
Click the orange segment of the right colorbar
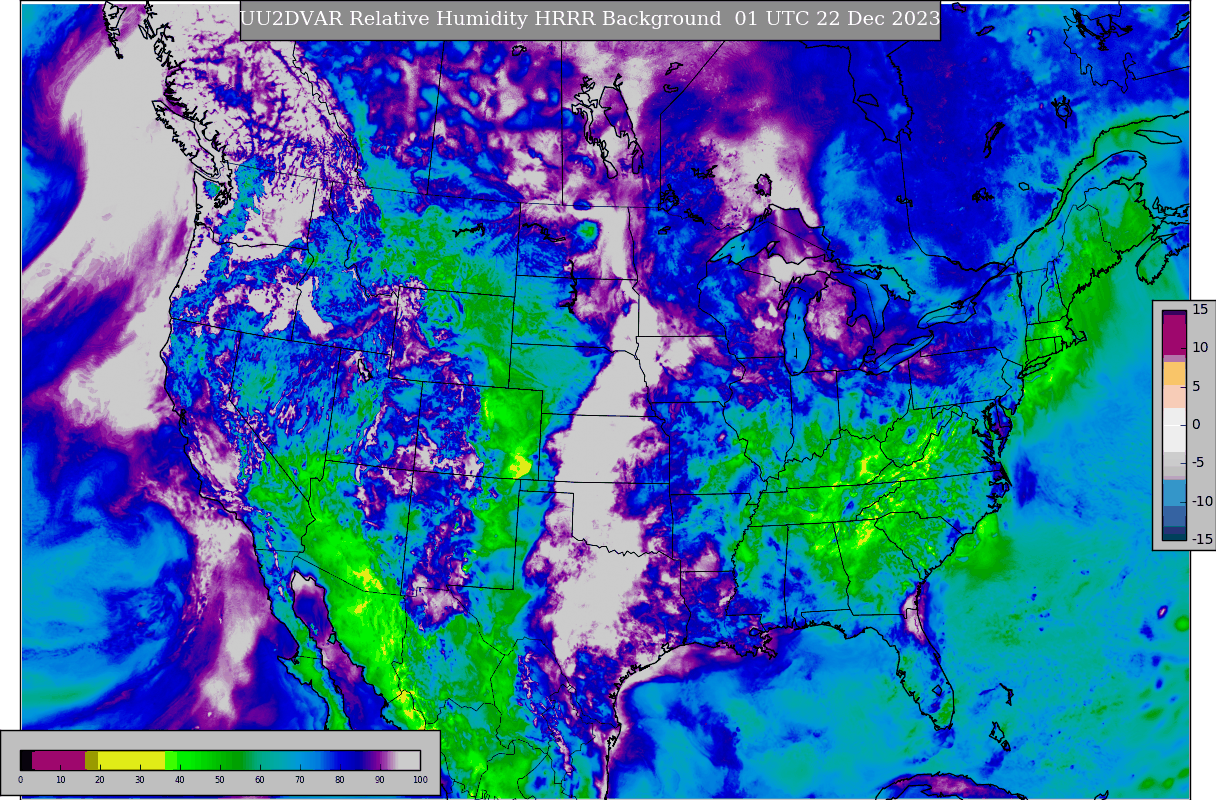click(x=1174, y=373)
